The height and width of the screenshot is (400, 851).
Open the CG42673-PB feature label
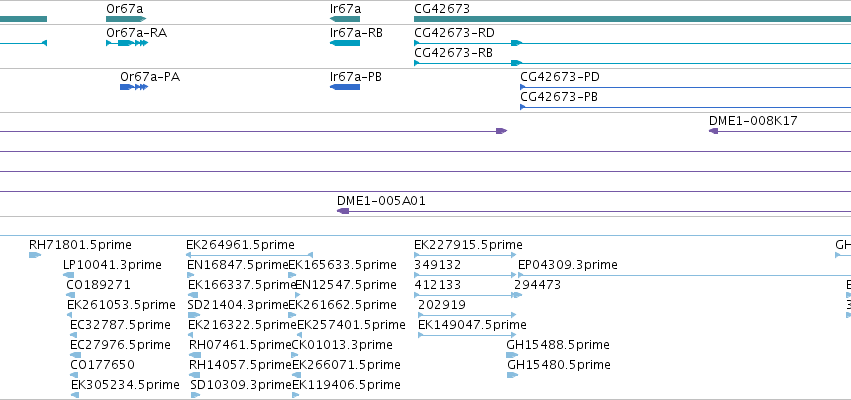pos(560,97)
